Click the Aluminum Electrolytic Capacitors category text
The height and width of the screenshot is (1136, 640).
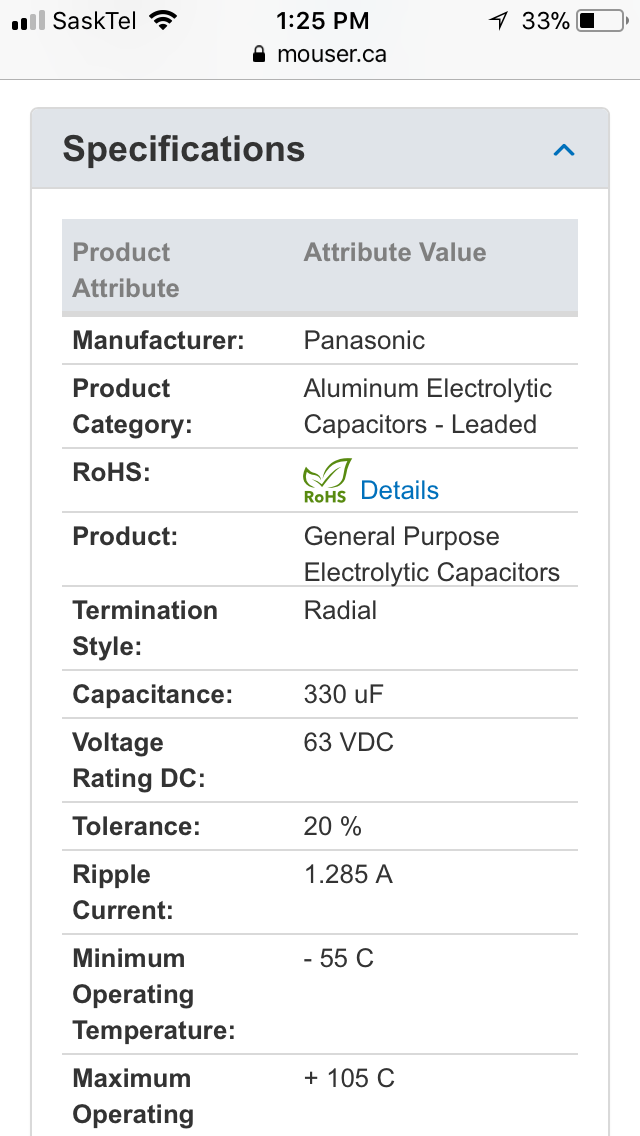(428, 406)
